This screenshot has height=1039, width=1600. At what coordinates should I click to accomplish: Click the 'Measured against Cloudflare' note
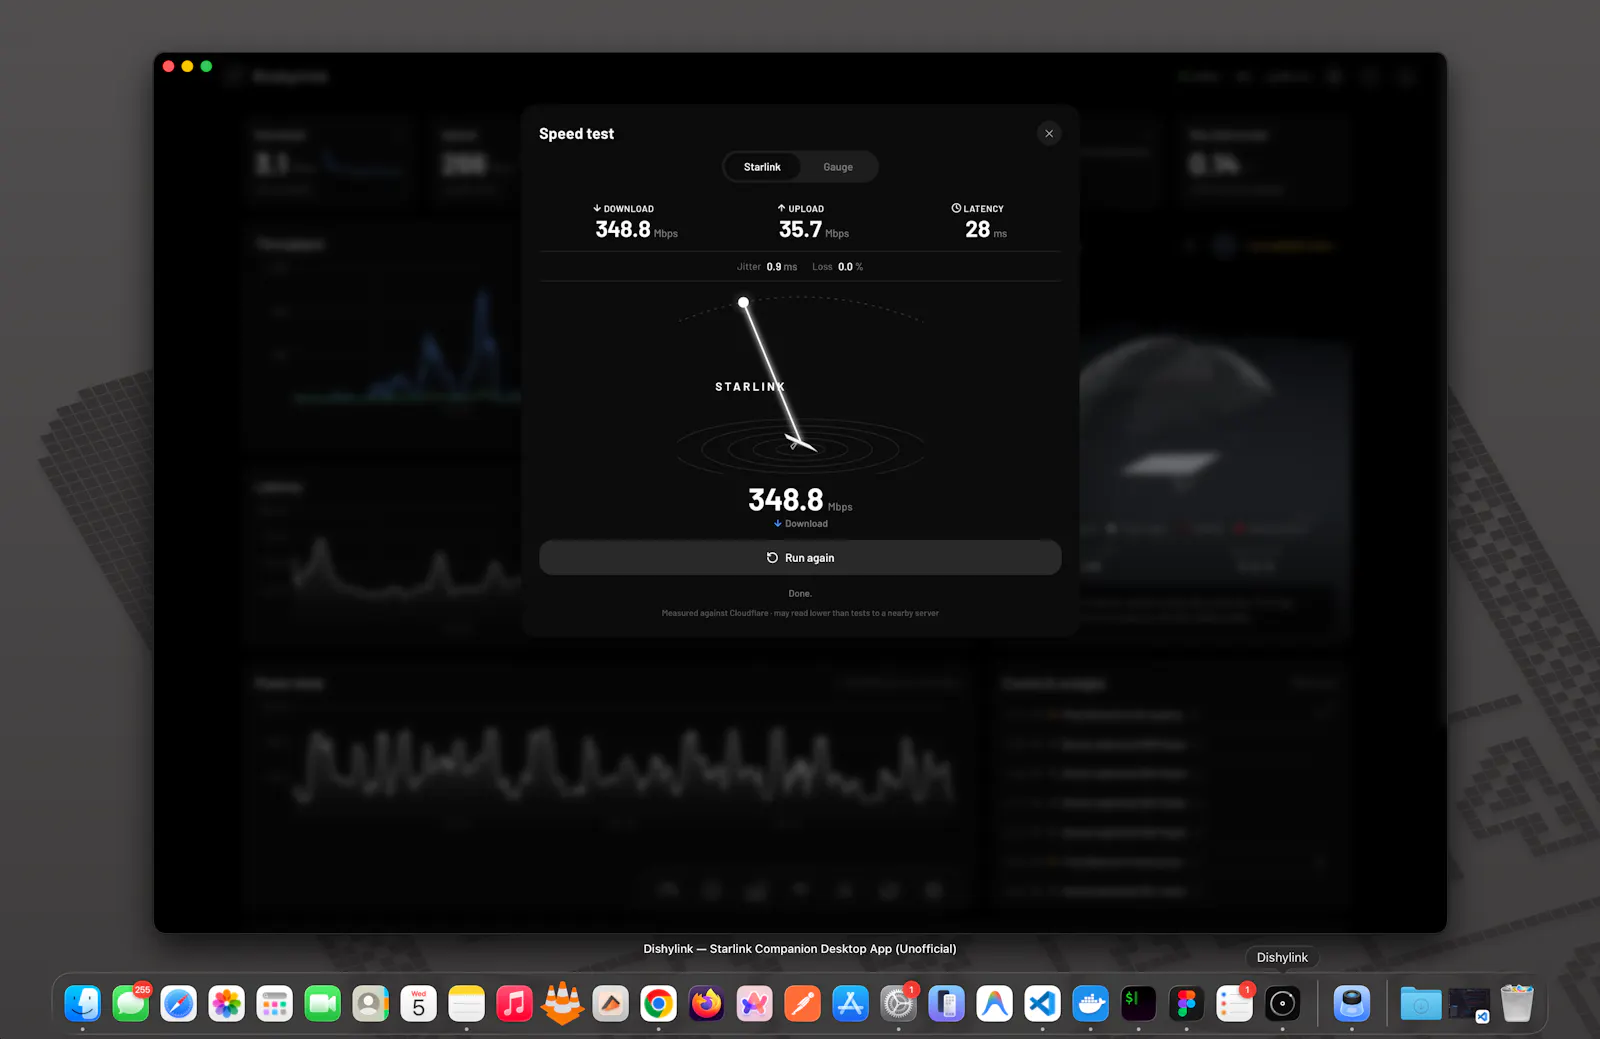[800, 613]
